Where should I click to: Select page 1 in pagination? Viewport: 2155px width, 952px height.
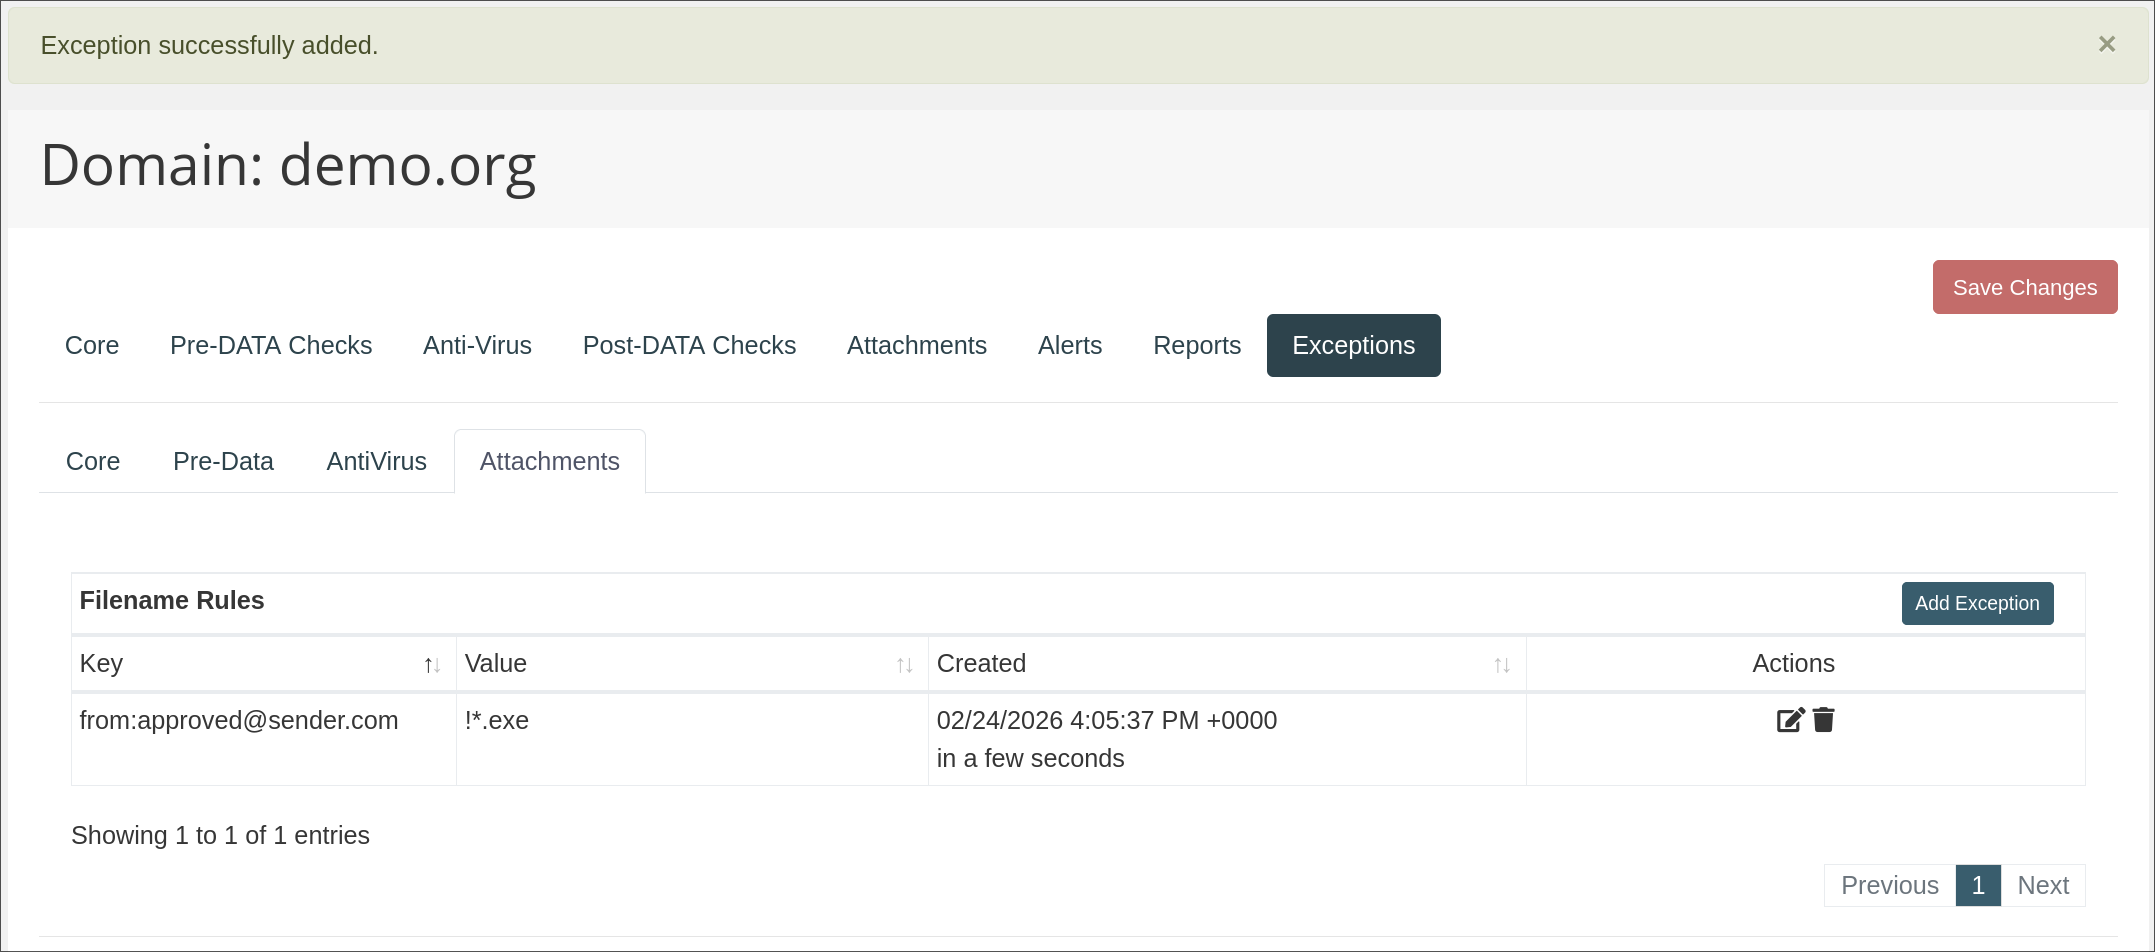pos(1977,885)
